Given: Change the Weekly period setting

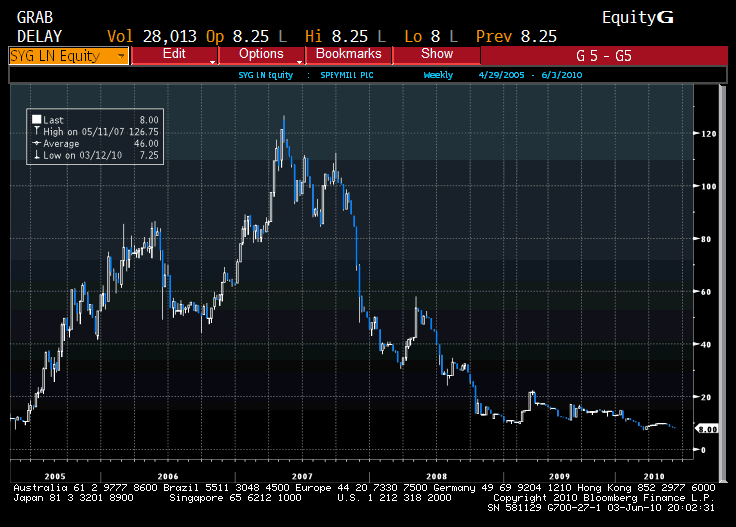Looking at the screenshot, I should click(x=438, y=75).
